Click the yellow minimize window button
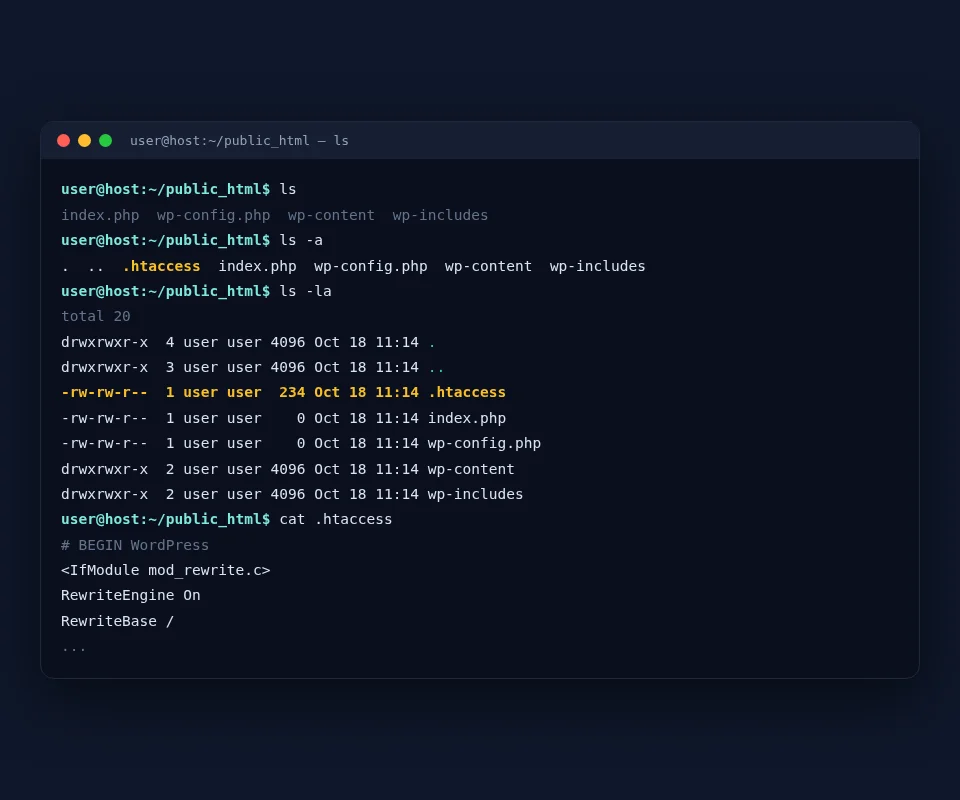 [84, 141]
